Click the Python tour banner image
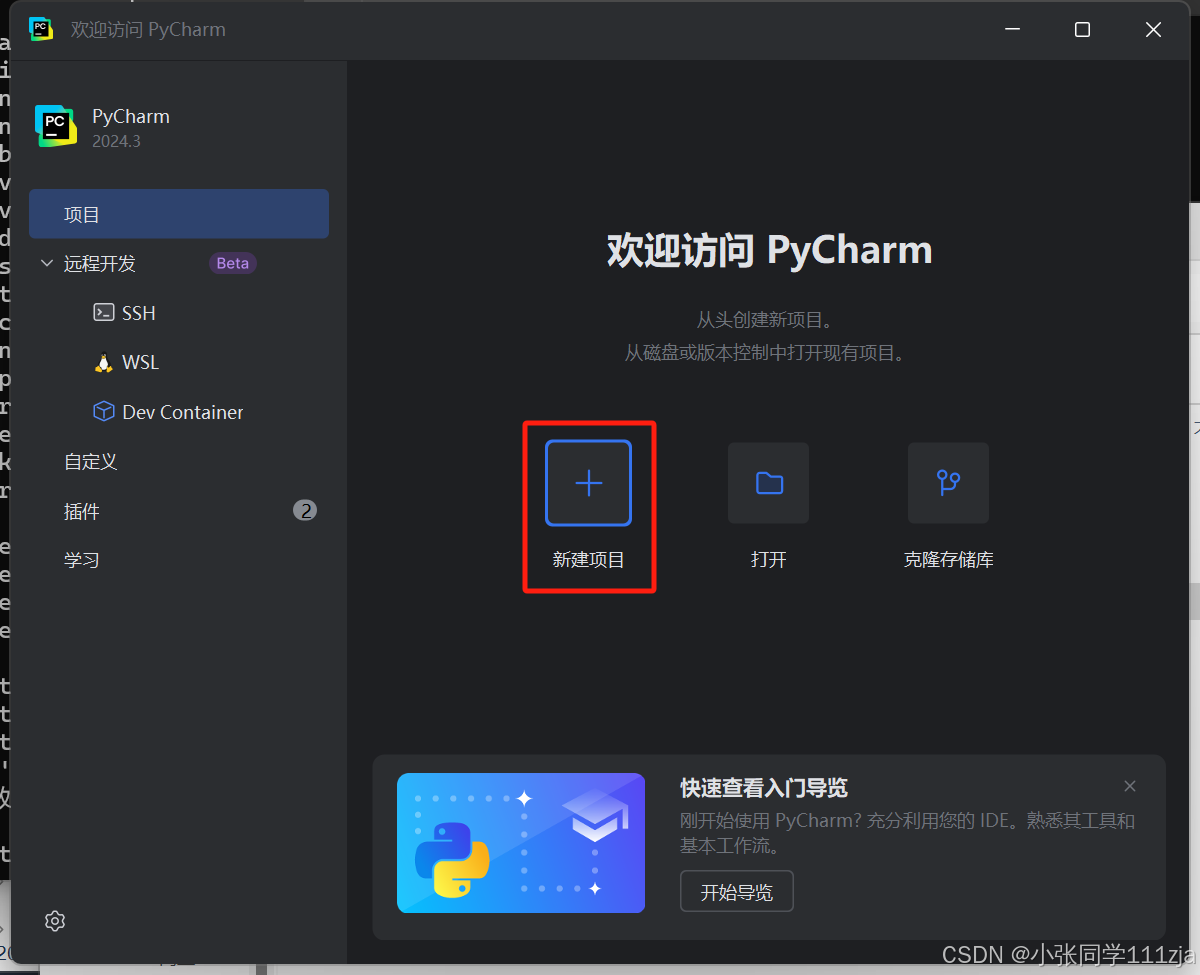The width and height of the screenshot is (1200, 975). click(521, 843)
